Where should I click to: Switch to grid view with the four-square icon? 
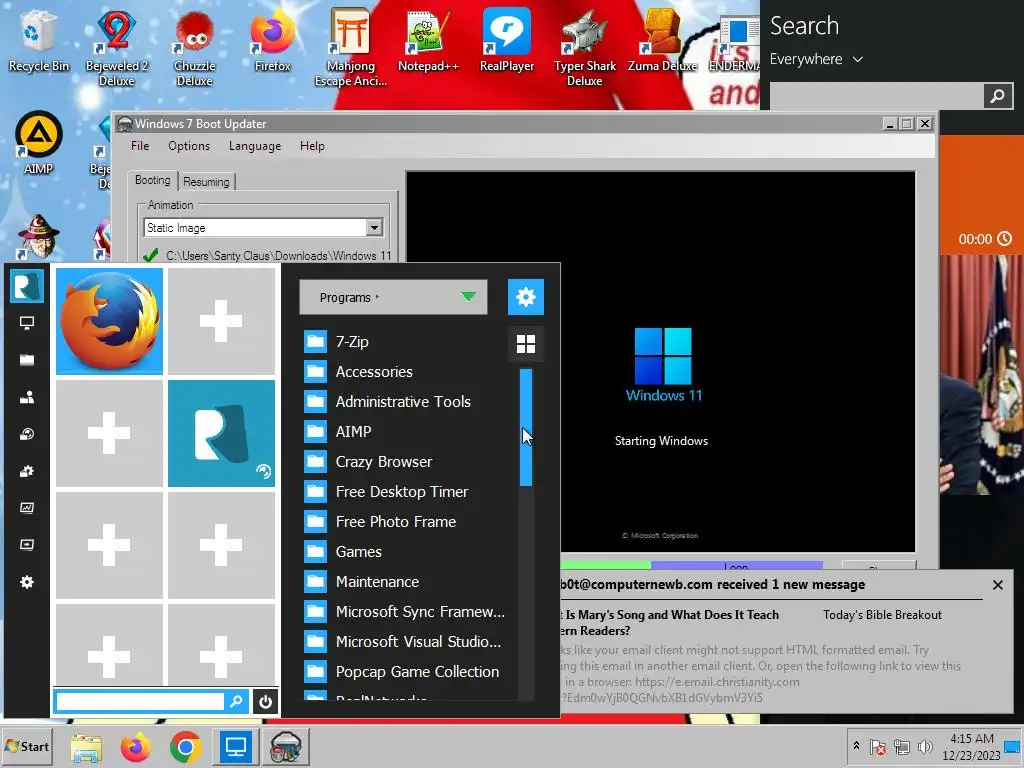(526, 344)
